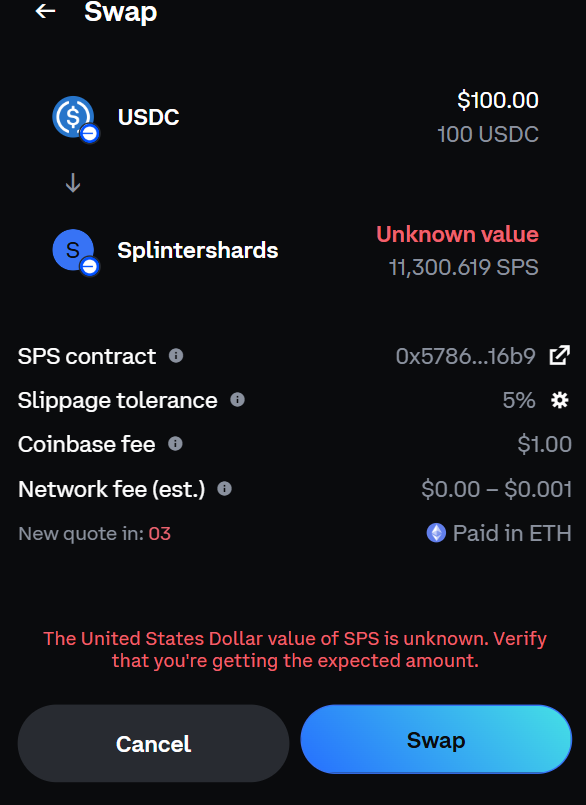The height and width of the screenshot is (805, 586).
Task: Click the New quote in countdown
Action: [x=94, y=533]
